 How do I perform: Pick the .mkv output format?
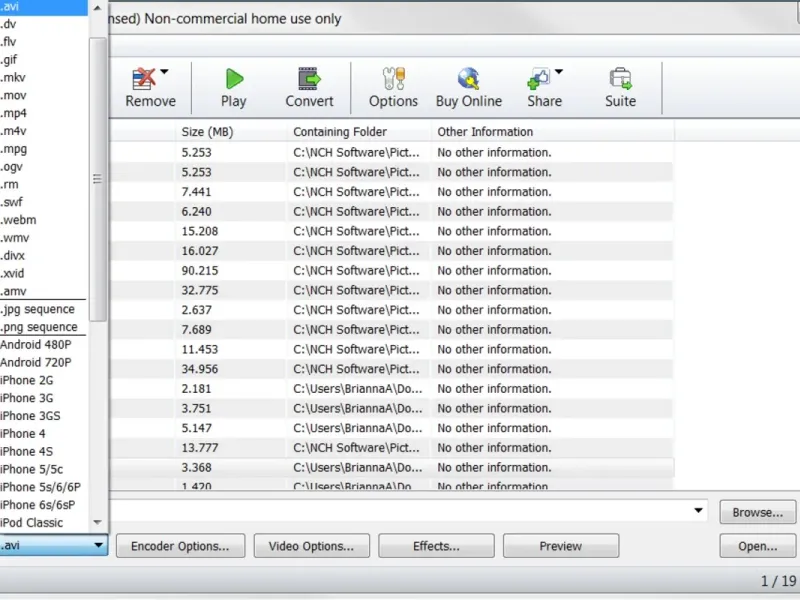(44, 78)
